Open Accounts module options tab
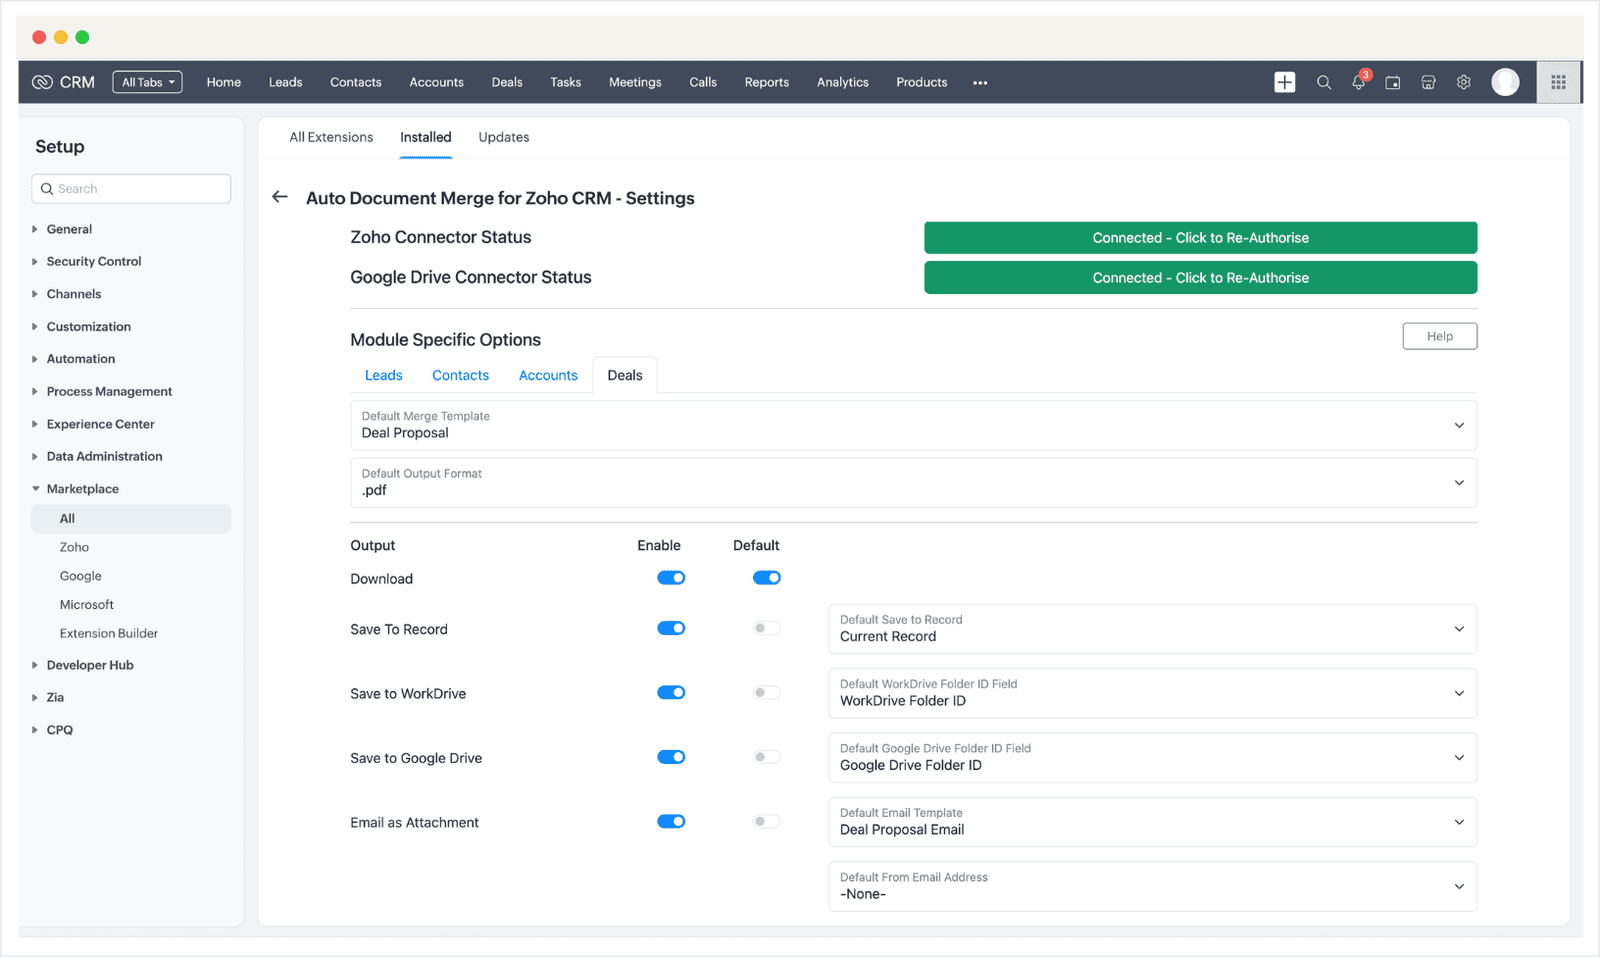 [x=548, y=375]
